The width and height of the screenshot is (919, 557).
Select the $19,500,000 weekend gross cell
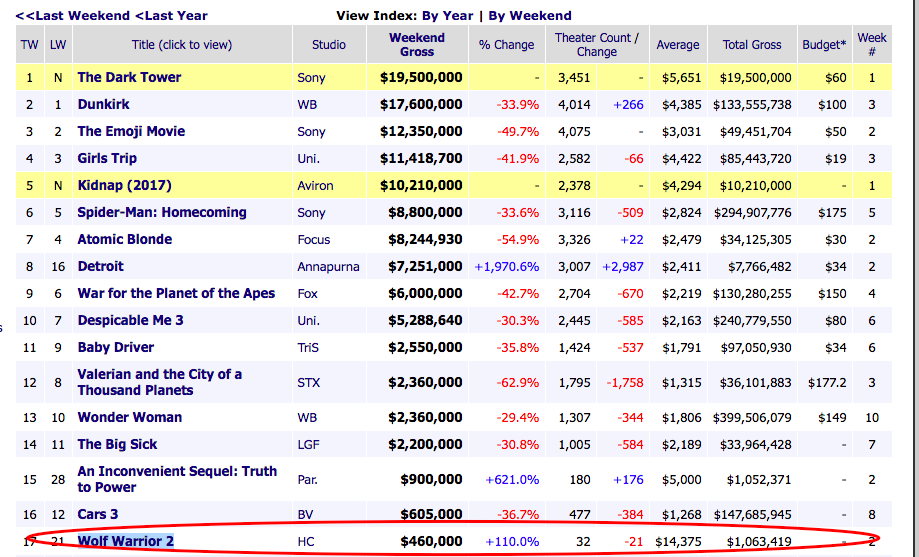(421, 77)
